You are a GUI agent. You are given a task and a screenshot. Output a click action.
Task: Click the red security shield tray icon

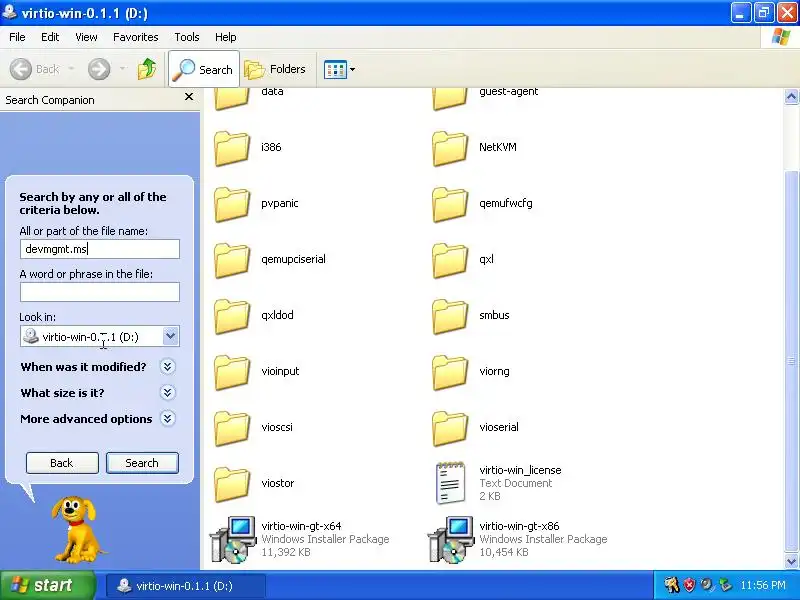coord(689,585)
